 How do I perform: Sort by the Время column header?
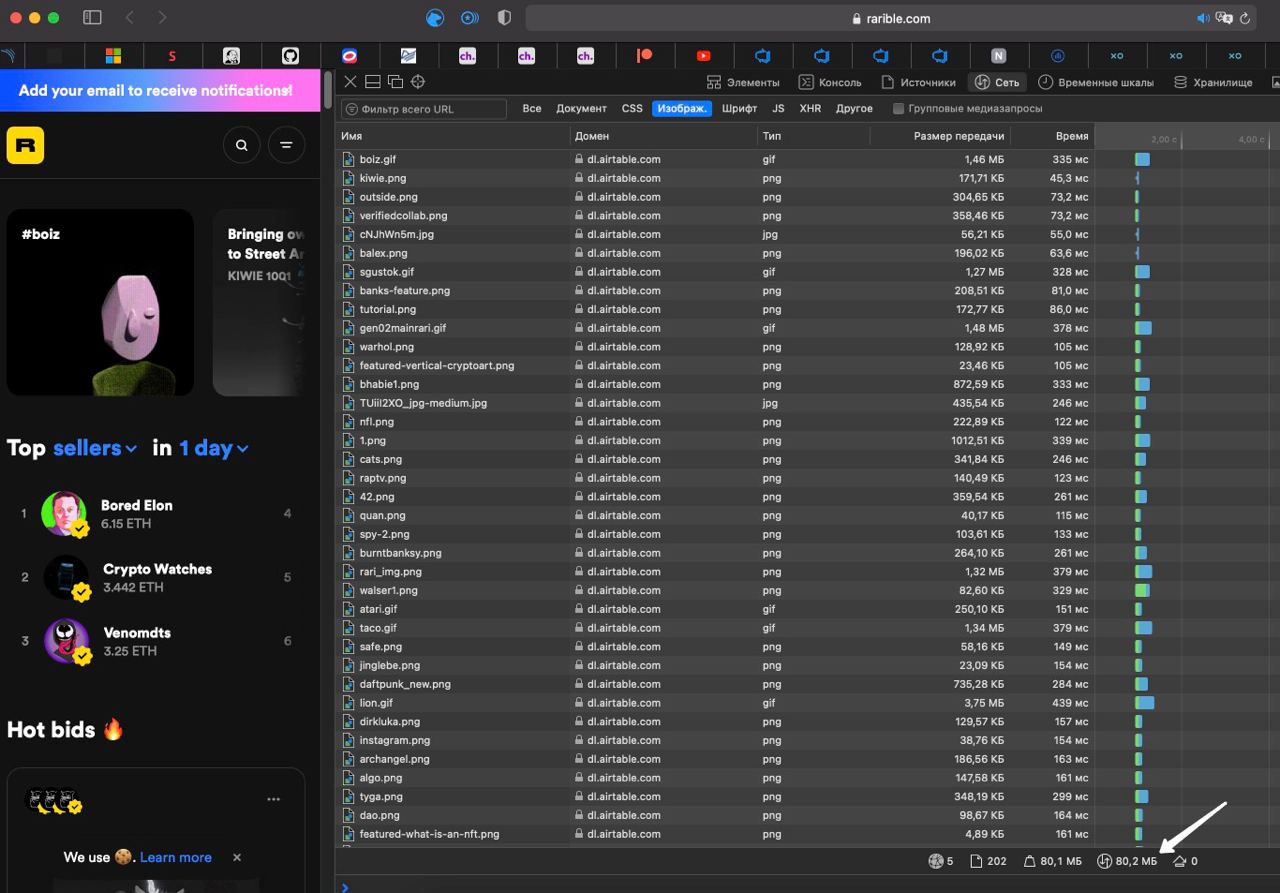click(1054, 136)
